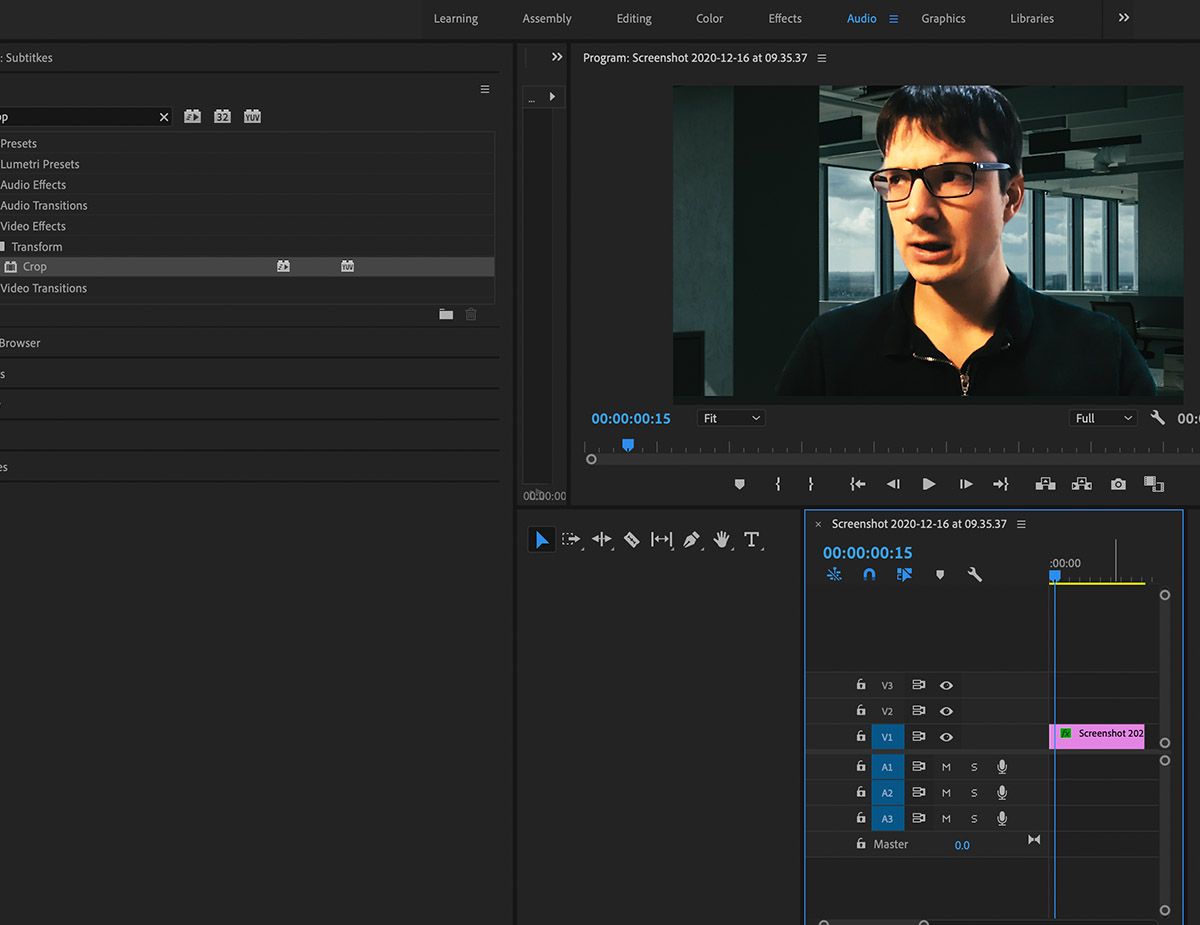This screenshot has height=925, width=1200.
Task: Click the Add Marker button in Program Monitor
Action: coord(740,484)
